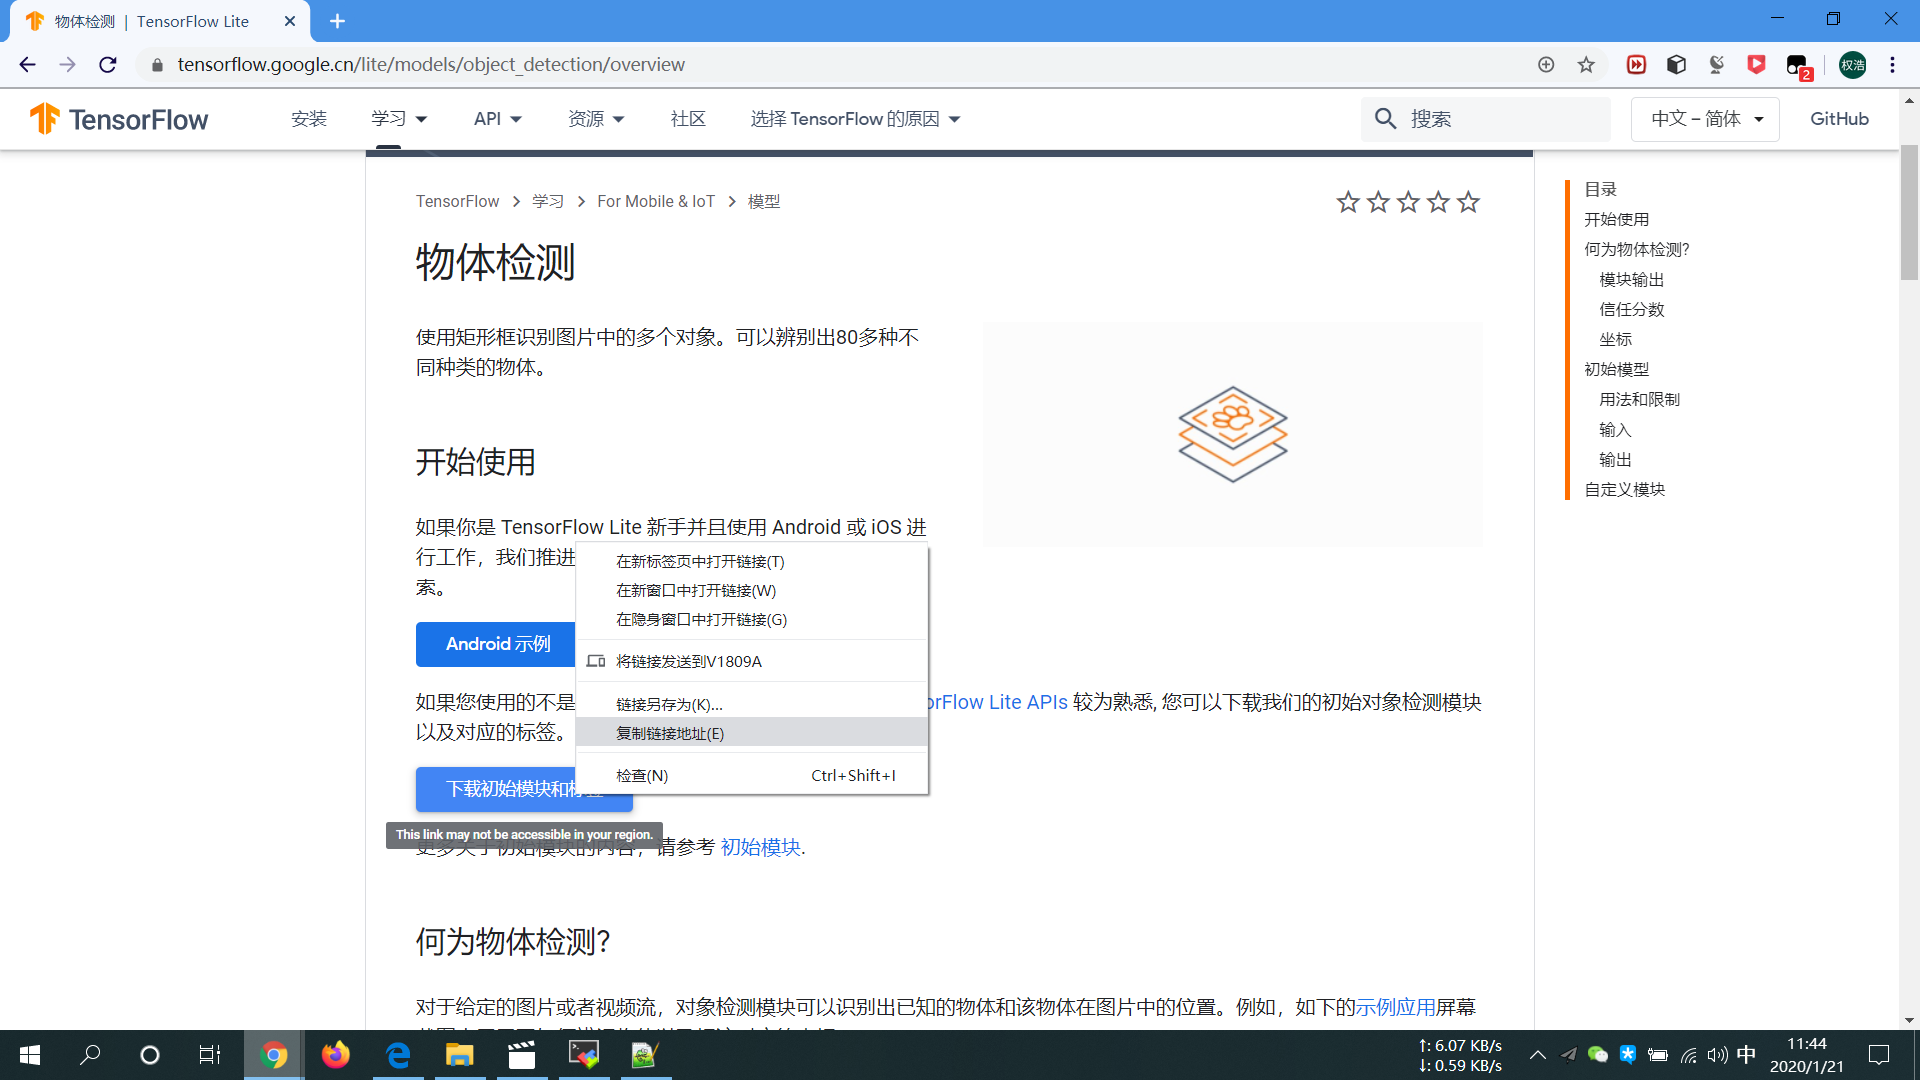The height and width of the screenshot is (1080, 1920).
Task: Select 在新标签页中打开链接 from the context menu
Action: [699, 561]
